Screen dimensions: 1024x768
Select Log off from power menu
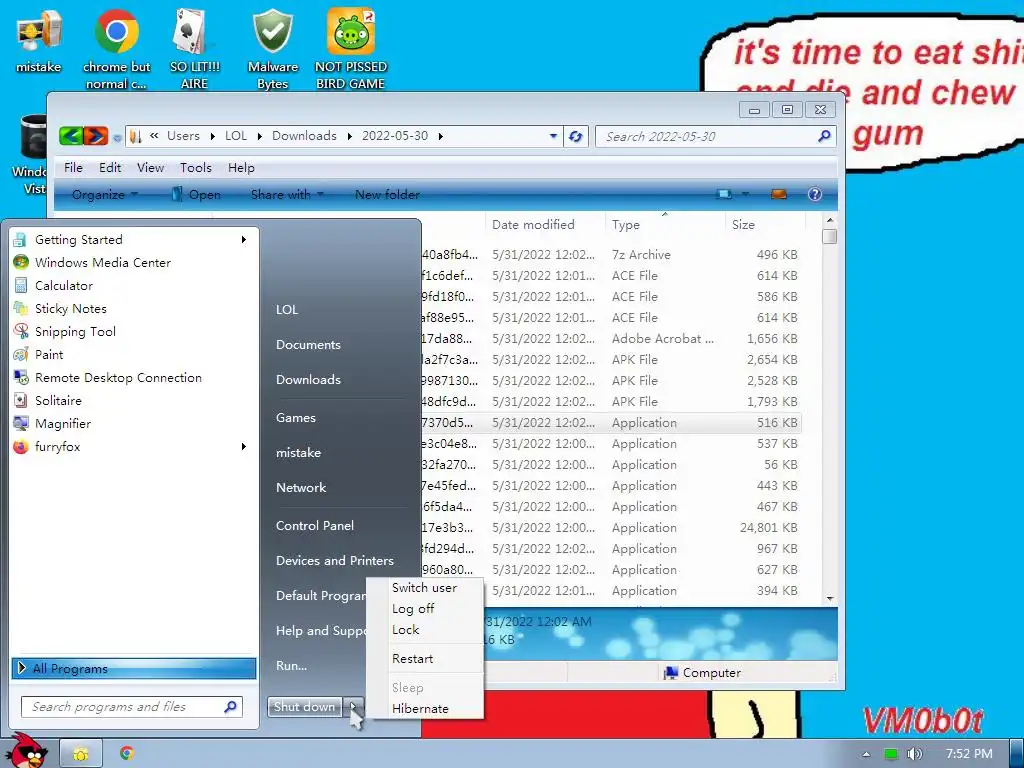[x=424, y=609]
